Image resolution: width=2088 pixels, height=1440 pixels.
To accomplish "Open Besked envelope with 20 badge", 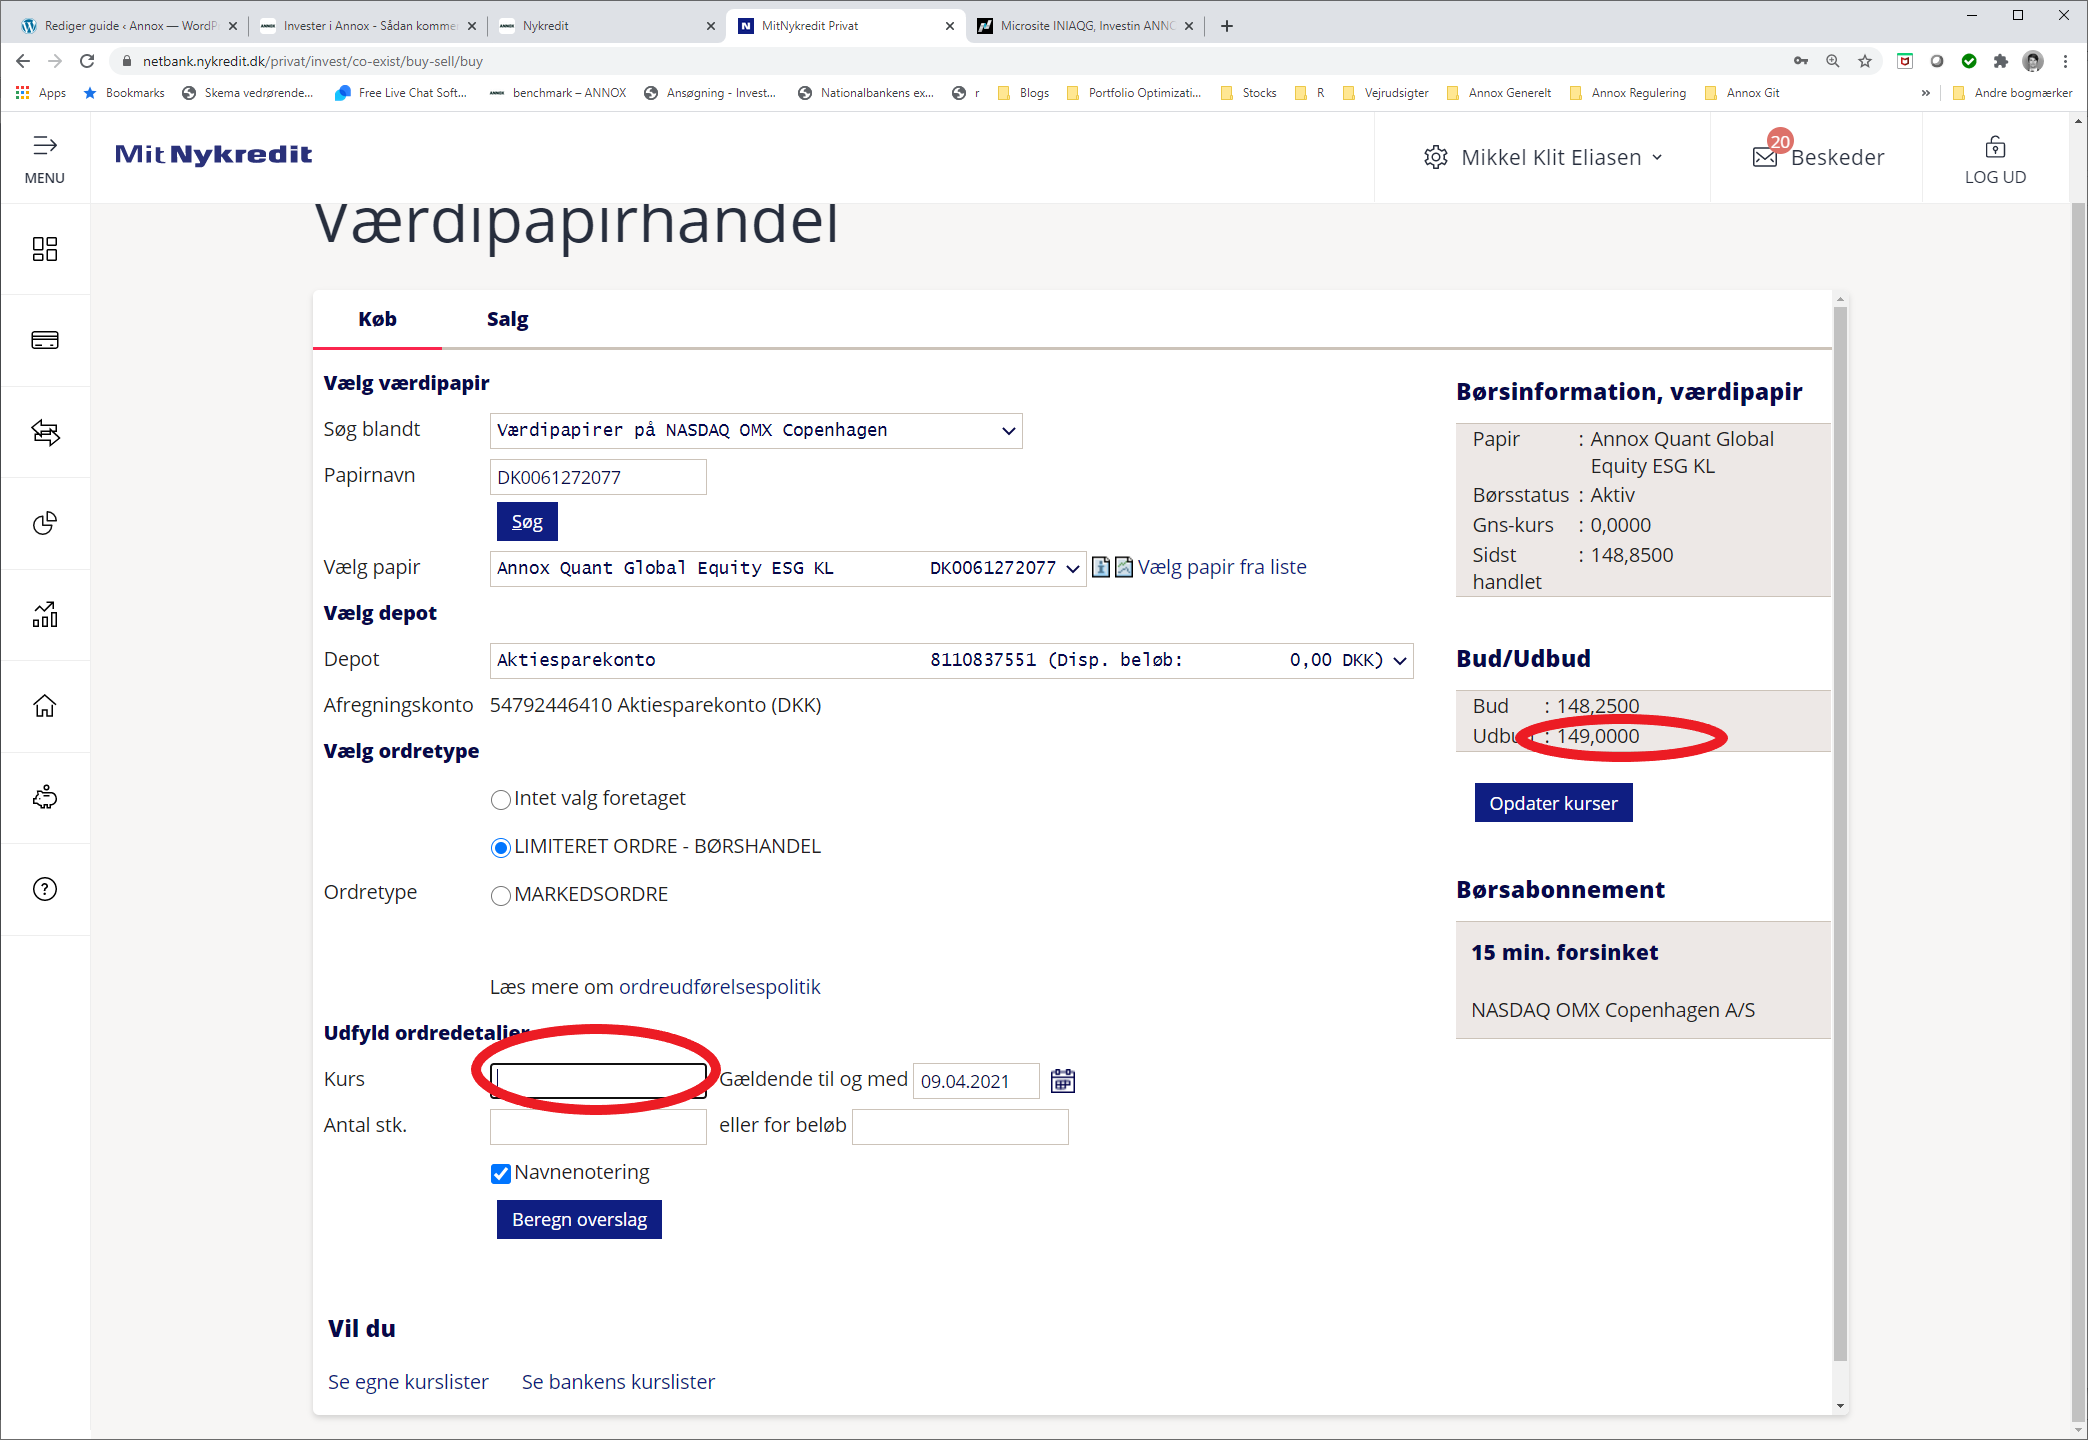I will [x=1766, y=156].
